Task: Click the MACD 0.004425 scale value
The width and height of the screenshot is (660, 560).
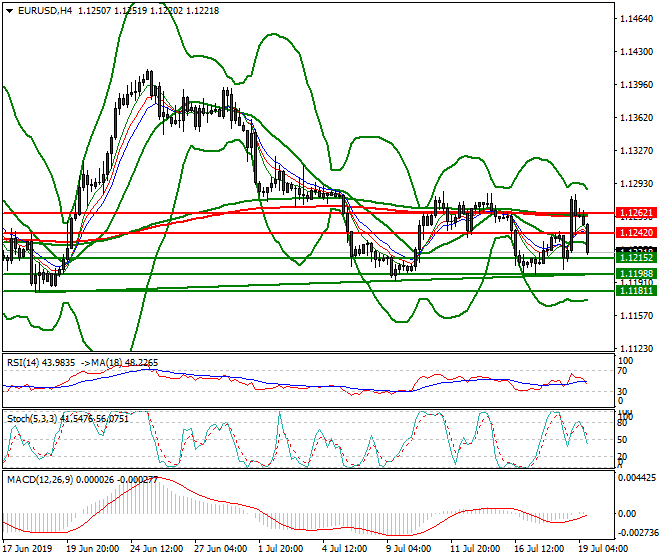Action: click(636, 478)
